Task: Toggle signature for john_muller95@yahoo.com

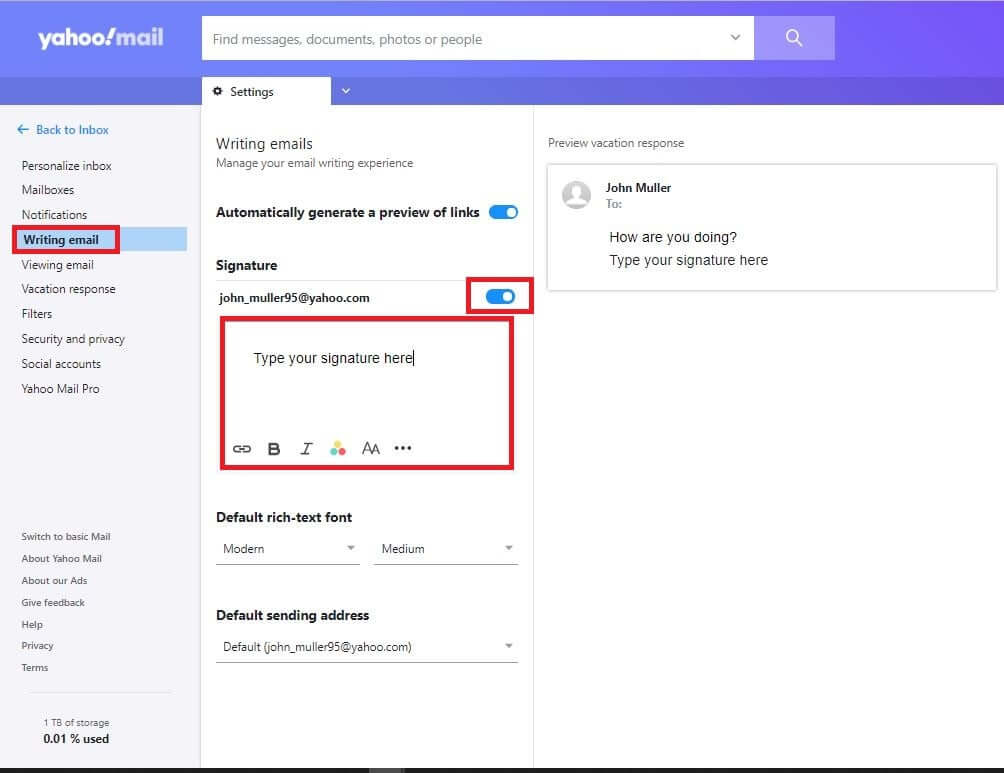Action: 500,297
